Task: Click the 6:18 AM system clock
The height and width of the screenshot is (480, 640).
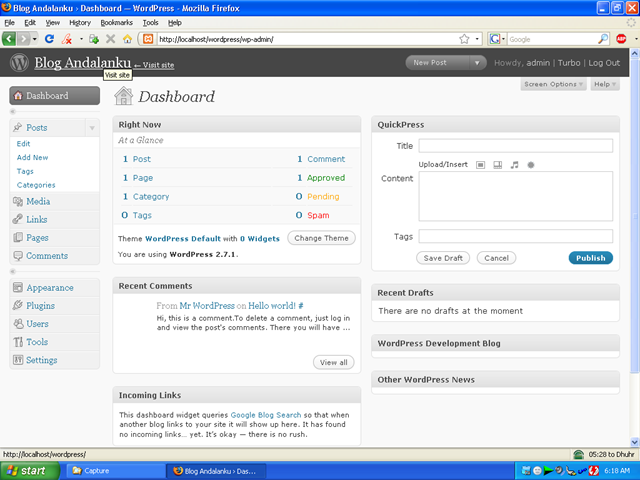Action: point(617,471)
